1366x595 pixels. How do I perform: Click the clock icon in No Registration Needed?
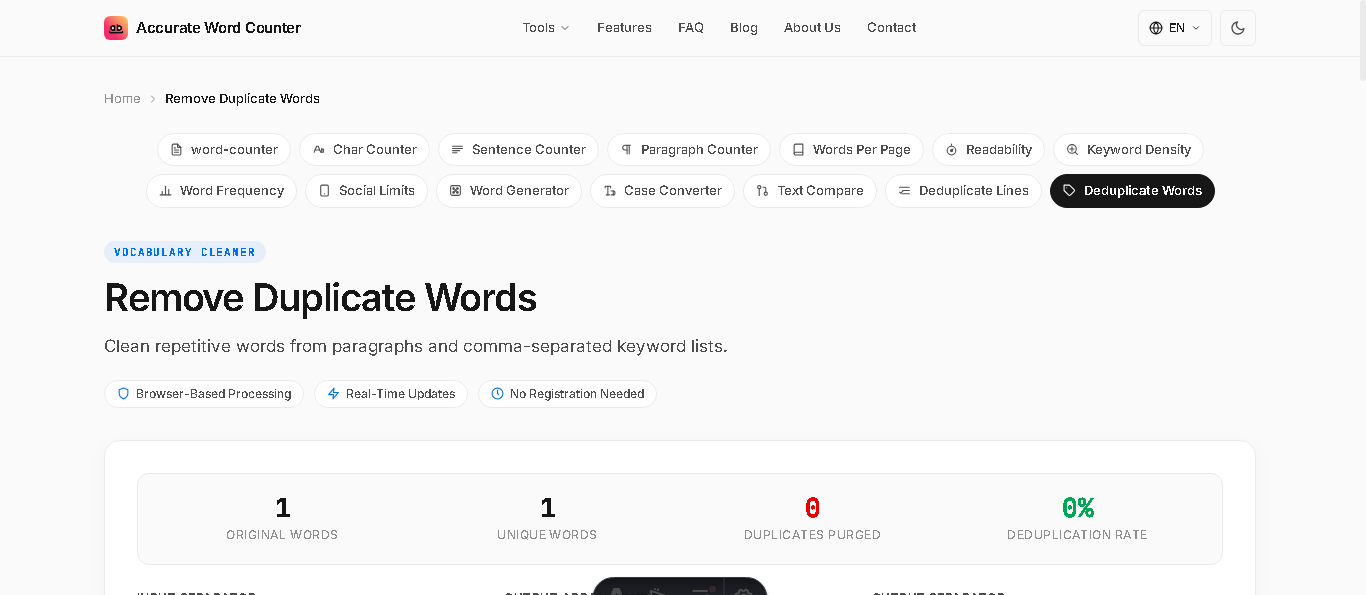(x=498, y=394)
